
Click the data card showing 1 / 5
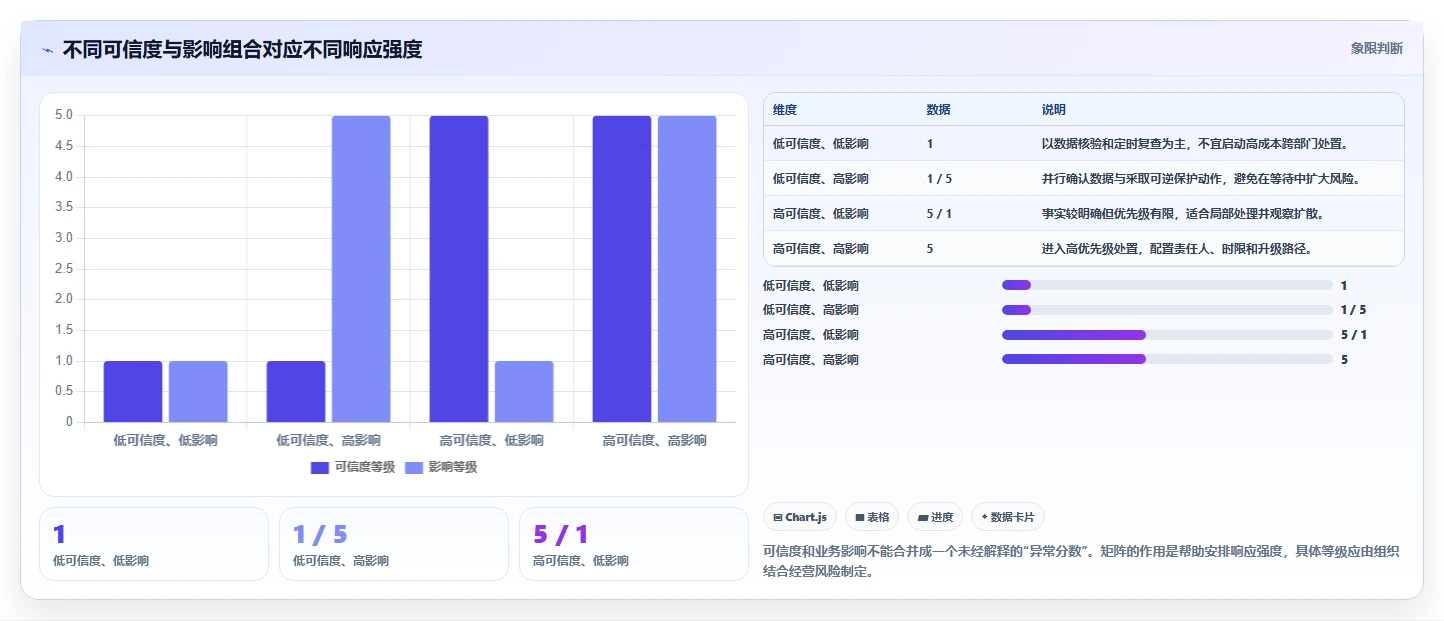pos(394,544)
